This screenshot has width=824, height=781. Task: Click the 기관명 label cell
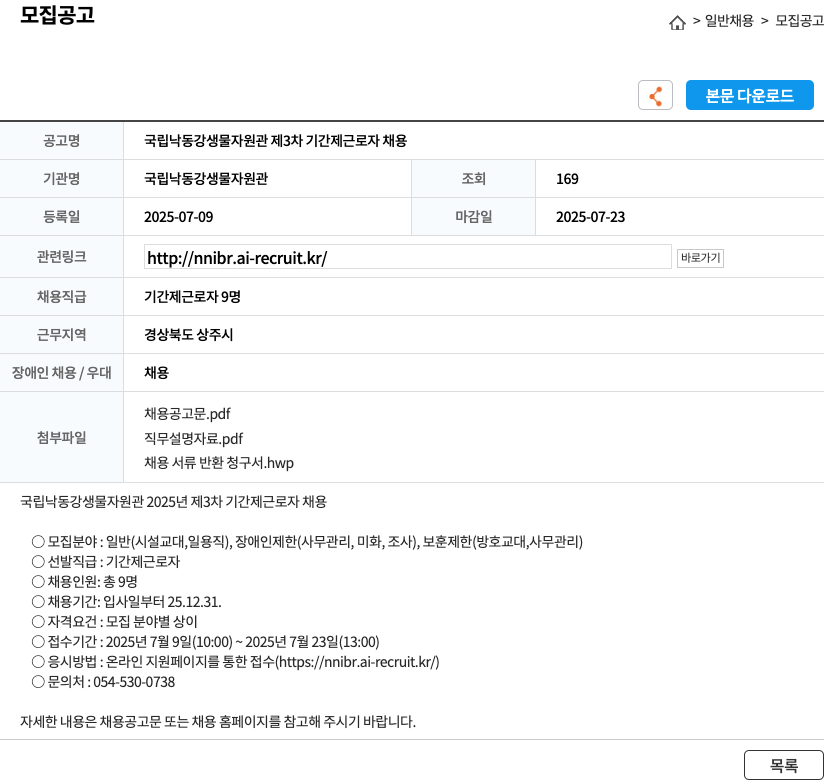tap(61, 179)
